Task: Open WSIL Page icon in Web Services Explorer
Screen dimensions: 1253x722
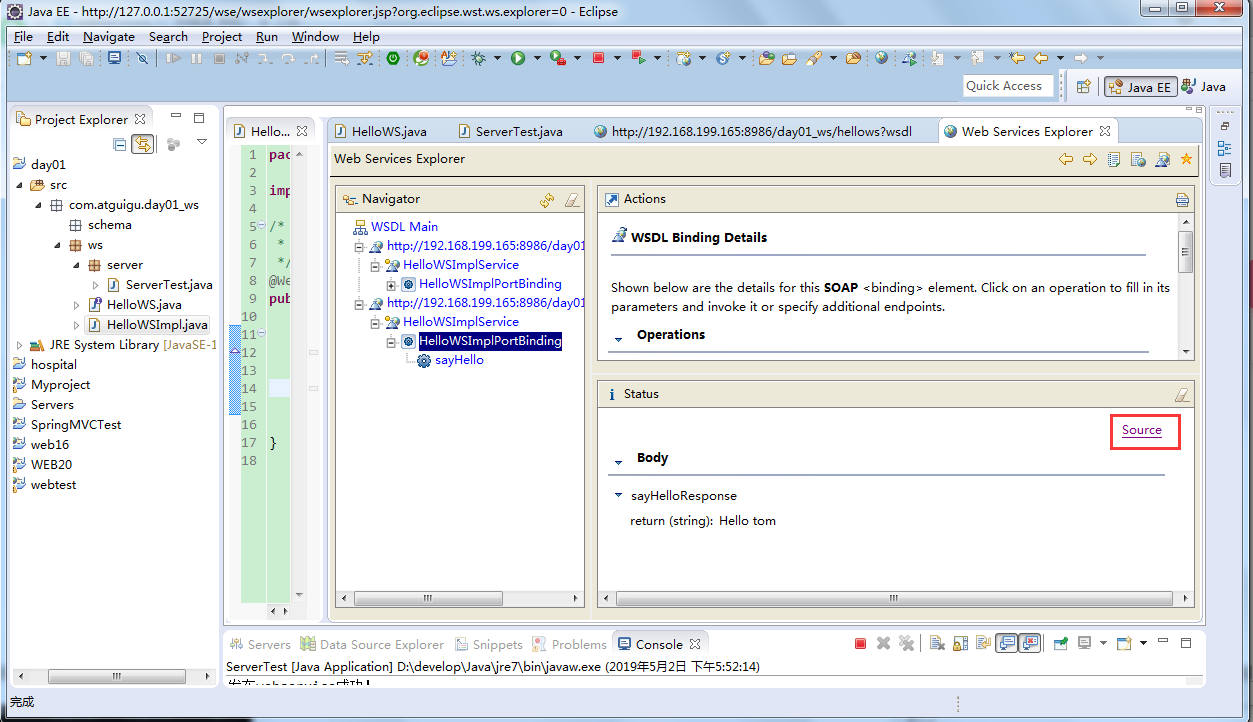Action: [1138, 159]
